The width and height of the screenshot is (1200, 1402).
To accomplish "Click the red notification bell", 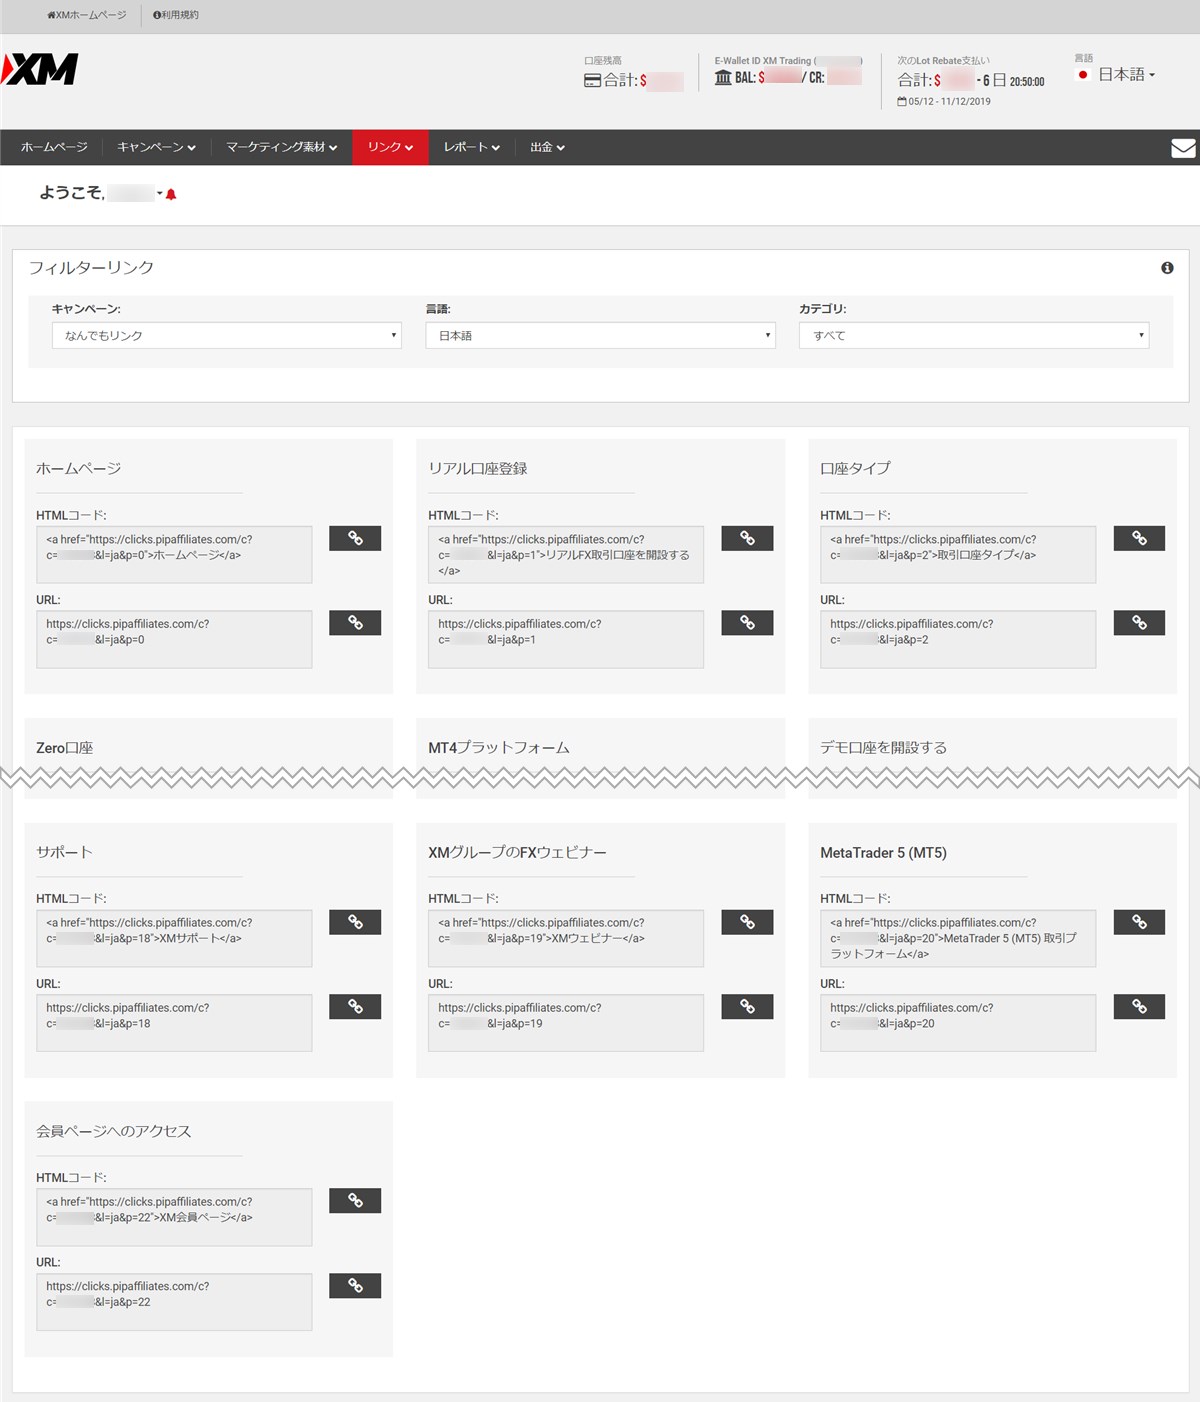I will tap(171, 194).
